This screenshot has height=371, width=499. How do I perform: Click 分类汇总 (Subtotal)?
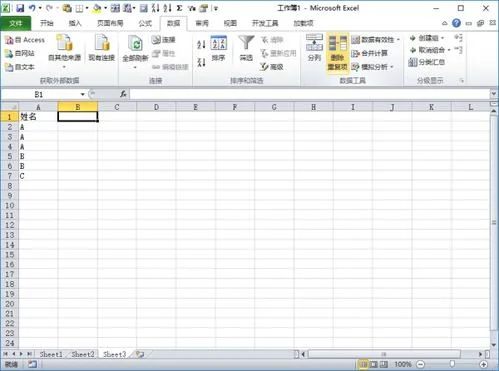(x=427, y=62)
